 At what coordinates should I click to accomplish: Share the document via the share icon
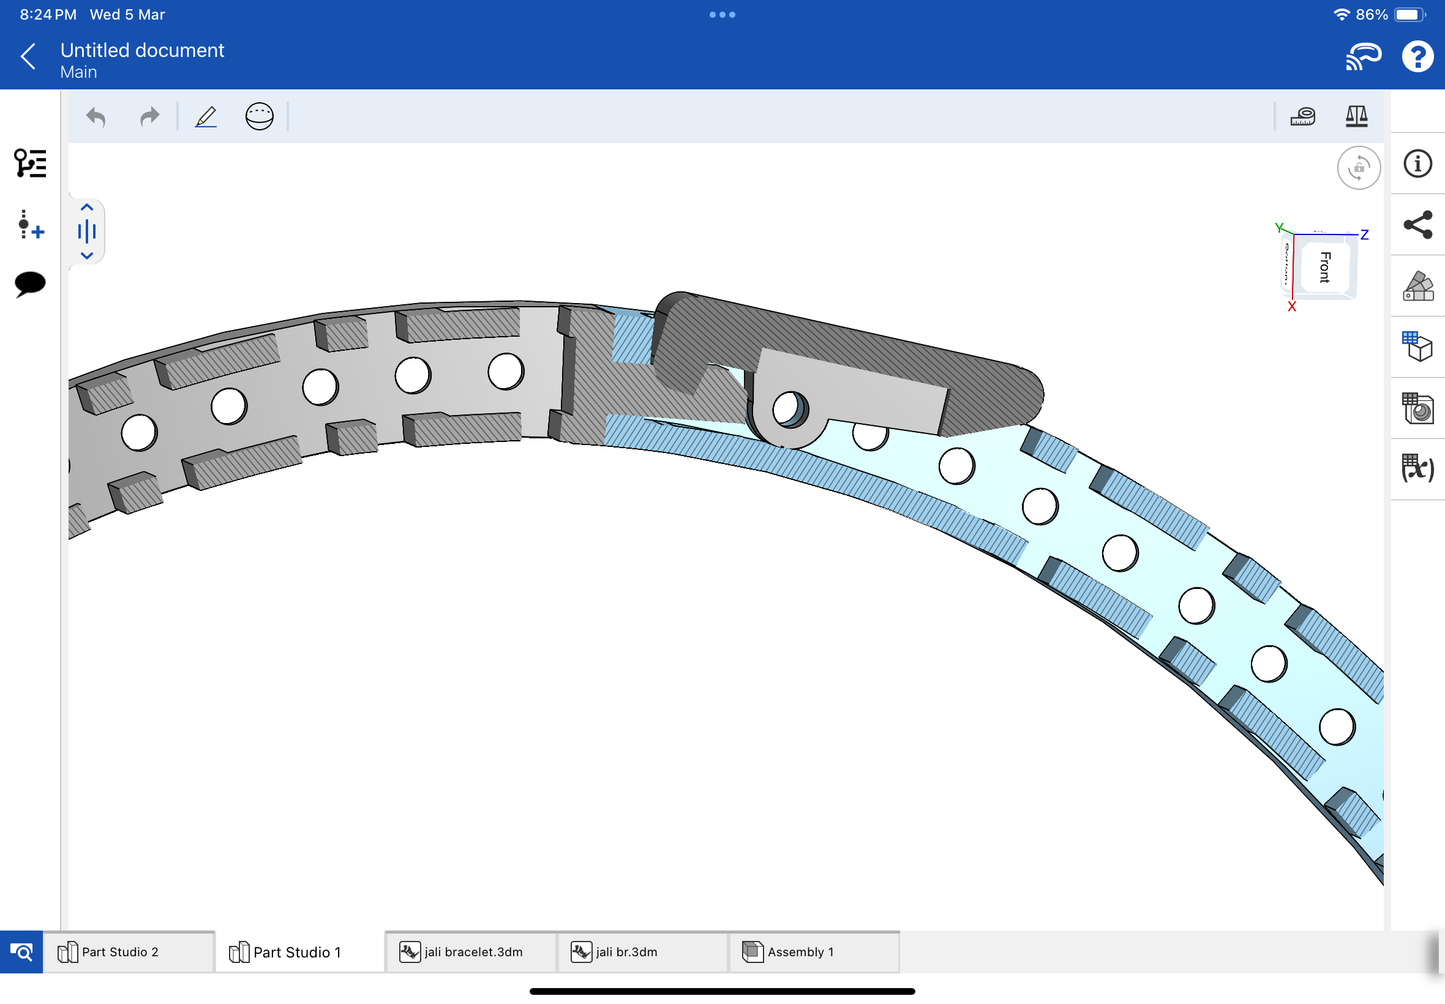coord(1417,225)
